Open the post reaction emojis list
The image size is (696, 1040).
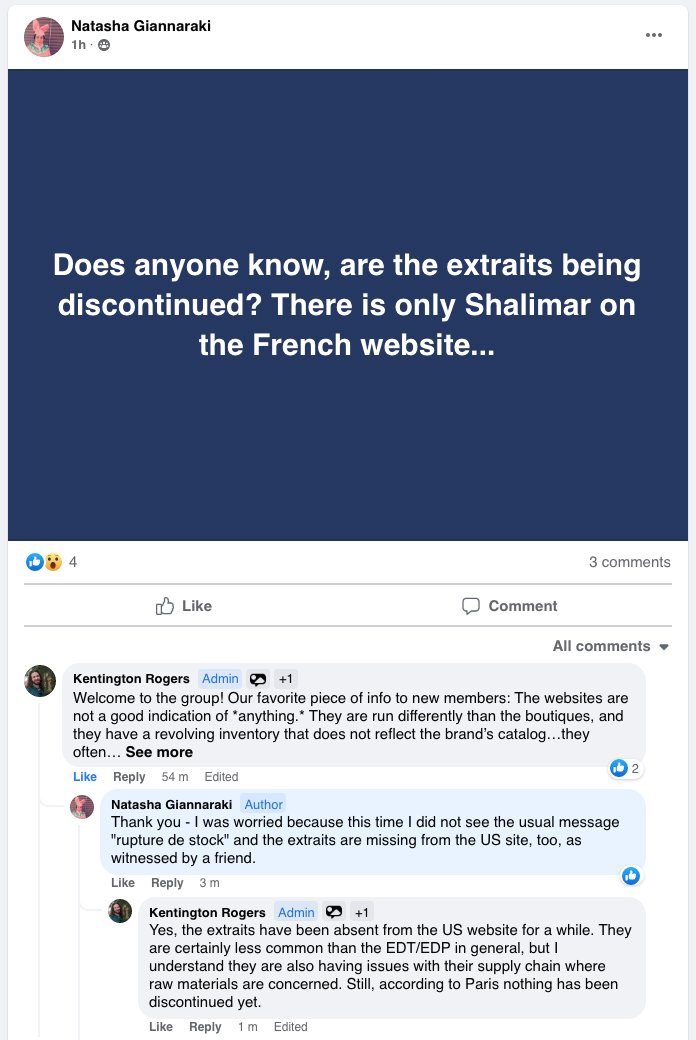(x=44, y=562)
